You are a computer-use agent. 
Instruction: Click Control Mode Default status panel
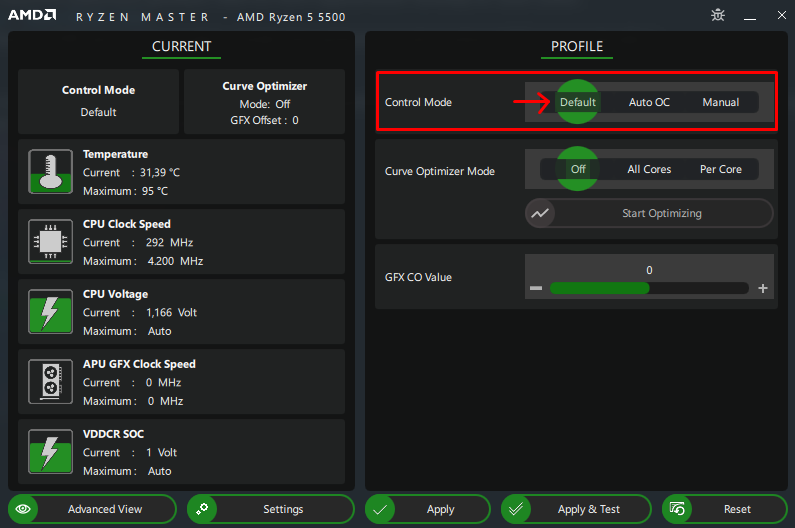coord(98,101)
